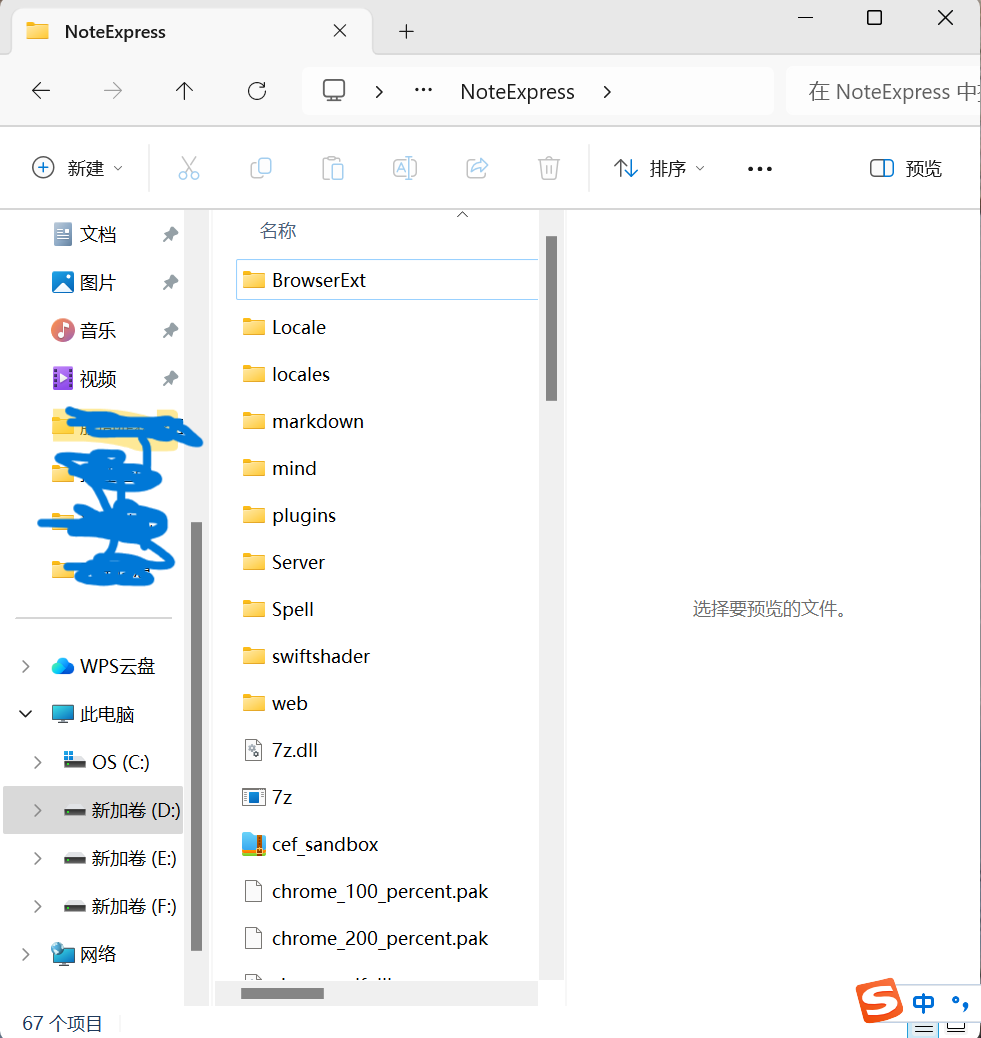The image size is (981, 1038).
Task: Unpin 视频 via its pin icon
Action: [170, 379]
